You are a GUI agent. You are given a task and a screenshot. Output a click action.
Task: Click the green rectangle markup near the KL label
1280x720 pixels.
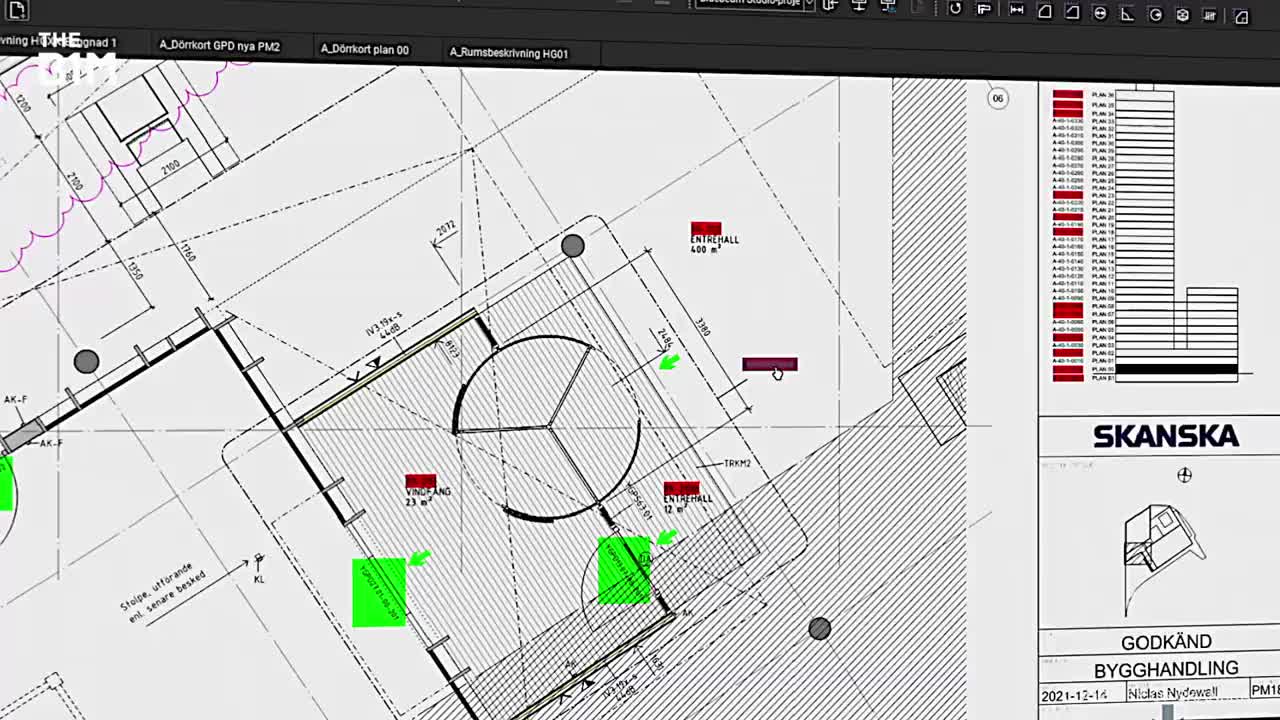(379, 593)
